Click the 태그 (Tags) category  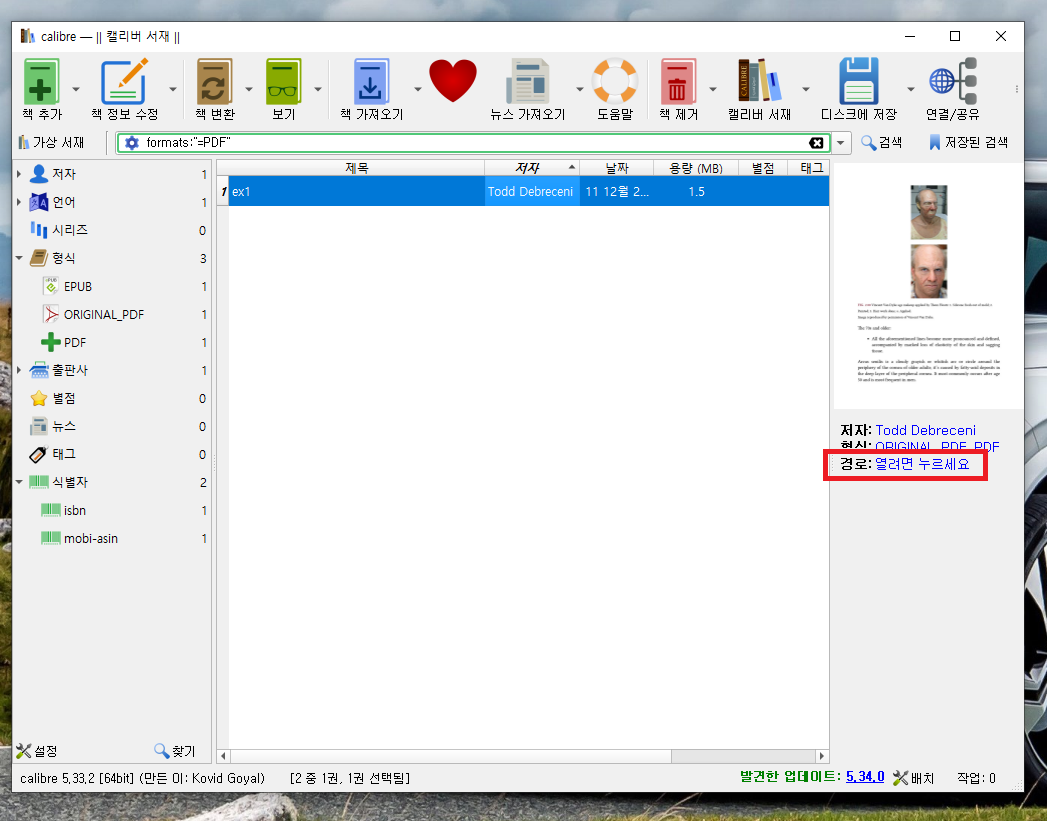pyautogui.click(x=53, y=455)
